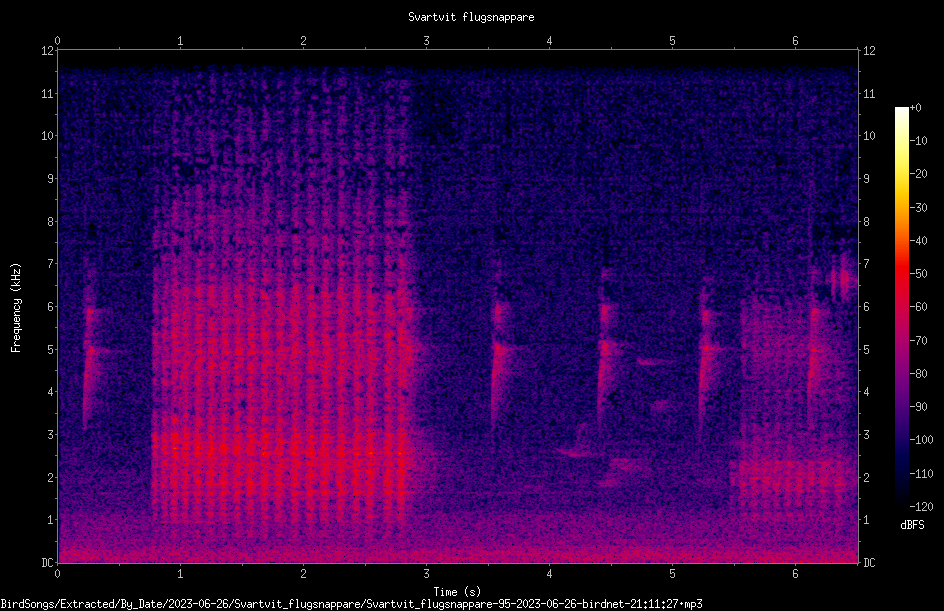Viewport: 944px width, 611px height.
Task: Click the '0' tick on the bottom time axis
Action: (x=57, y=574)
